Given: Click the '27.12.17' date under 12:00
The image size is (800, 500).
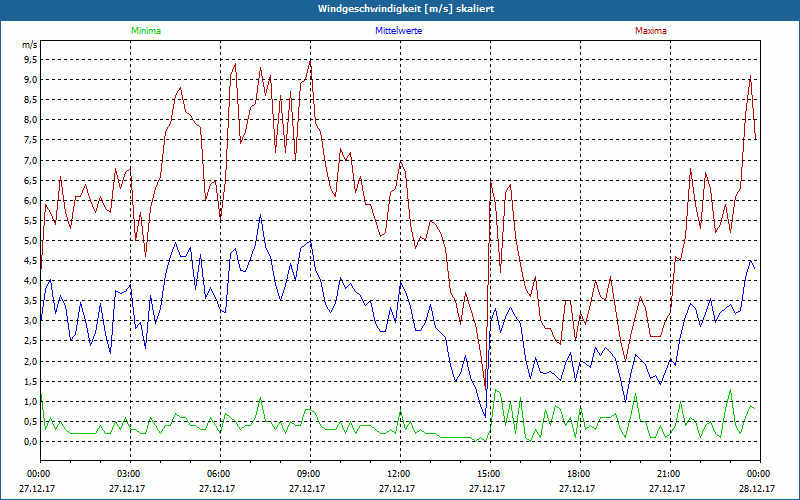Looking at the screenshot, I should 397,488.
